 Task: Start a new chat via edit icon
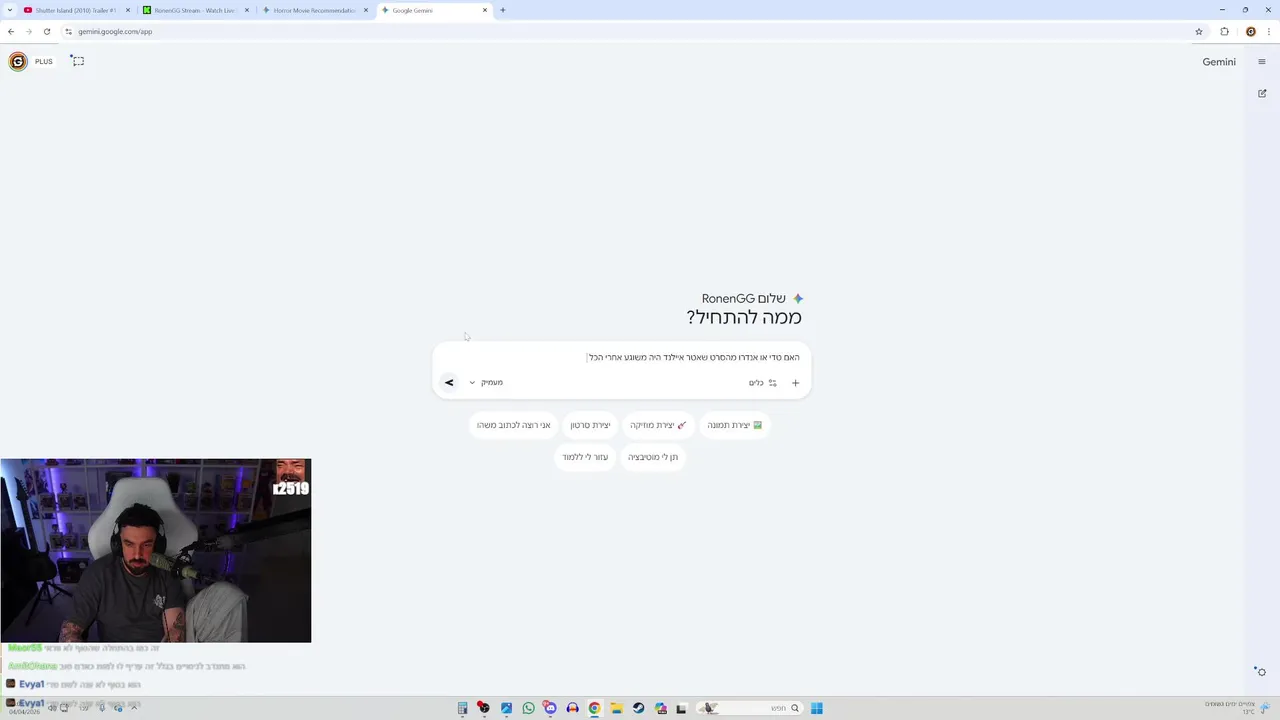pos(1261,93)
